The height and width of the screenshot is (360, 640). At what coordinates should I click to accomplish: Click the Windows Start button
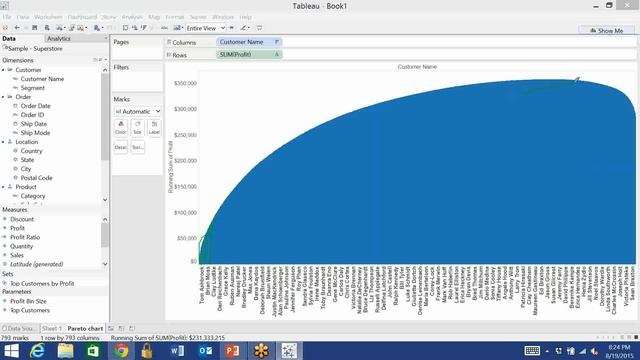[x=11, y=351]
